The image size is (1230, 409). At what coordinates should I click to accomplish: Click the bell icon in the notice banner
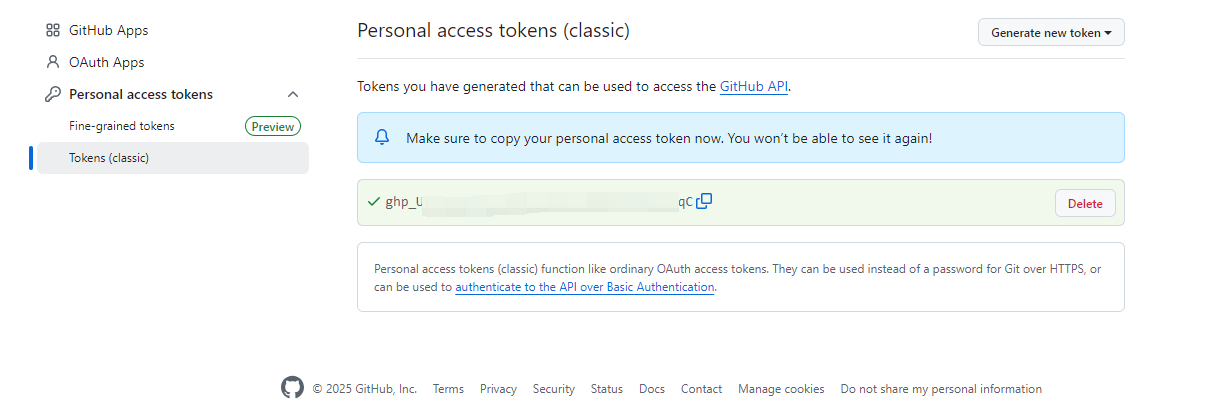point(382,138)
